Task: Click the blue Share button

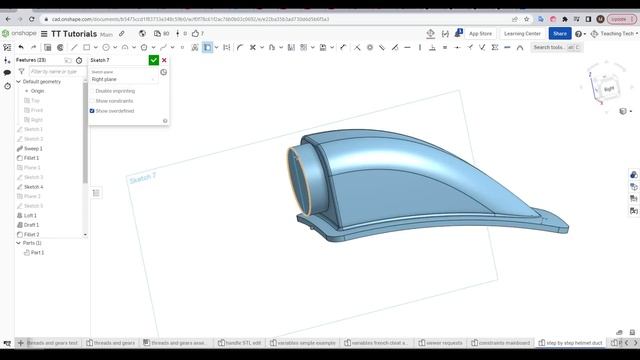Action: [560, 33]
